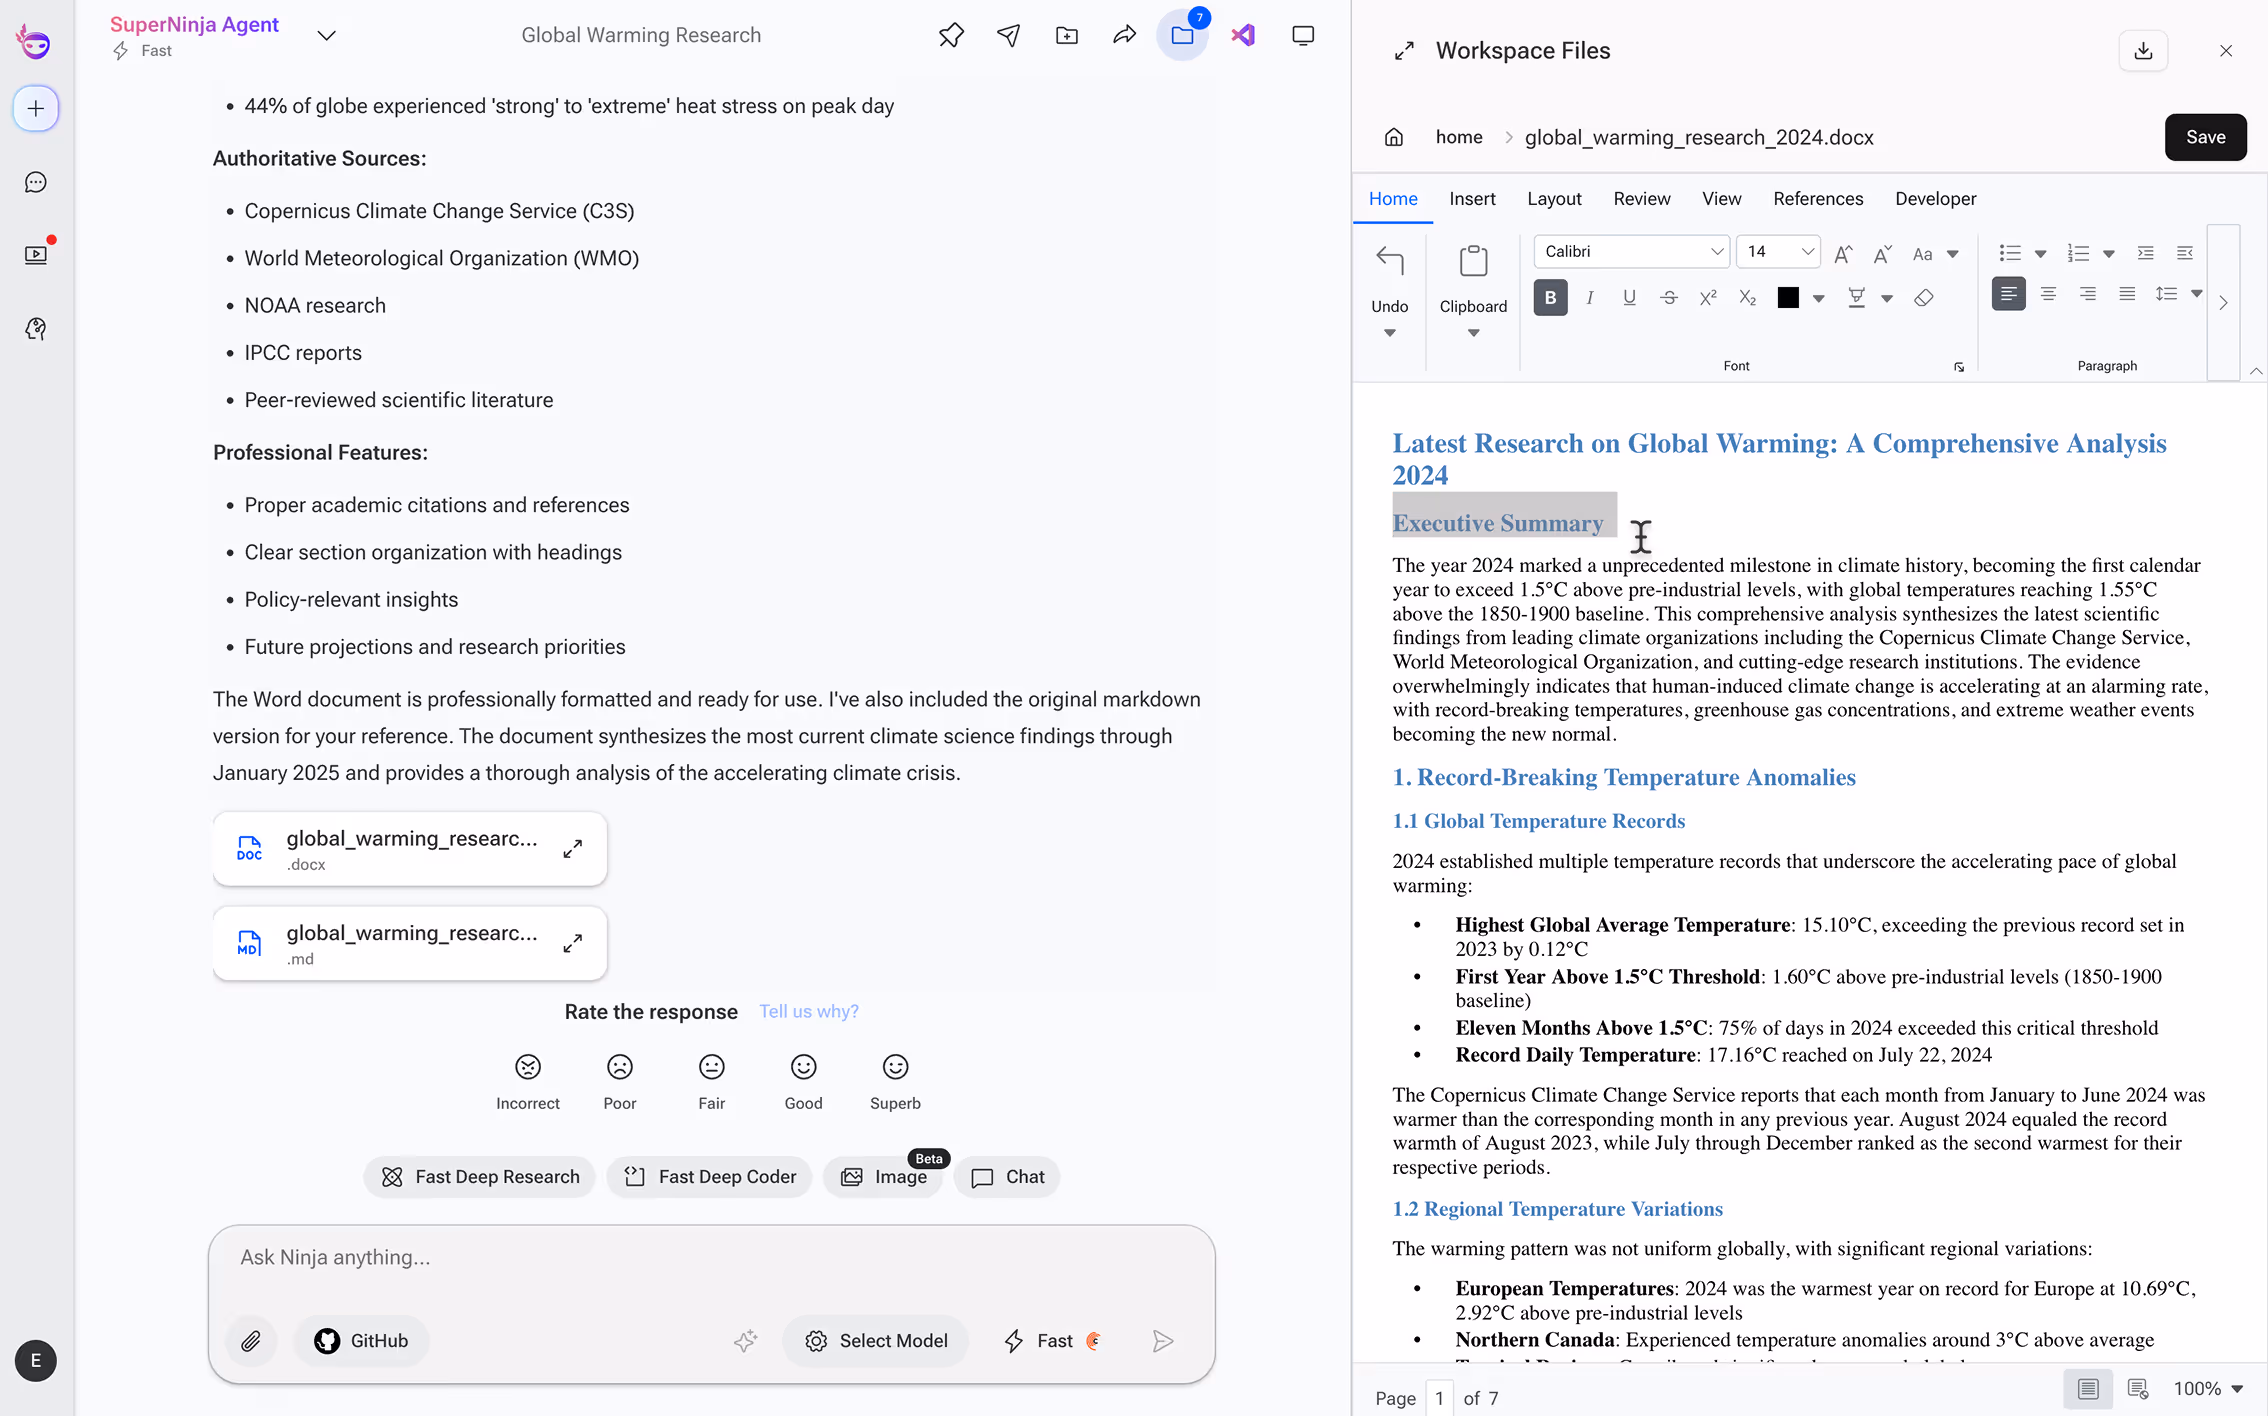The image size is (2268, 1416).
Task: Attach a file with the paperclip icon
Action: coord(251,1341)
